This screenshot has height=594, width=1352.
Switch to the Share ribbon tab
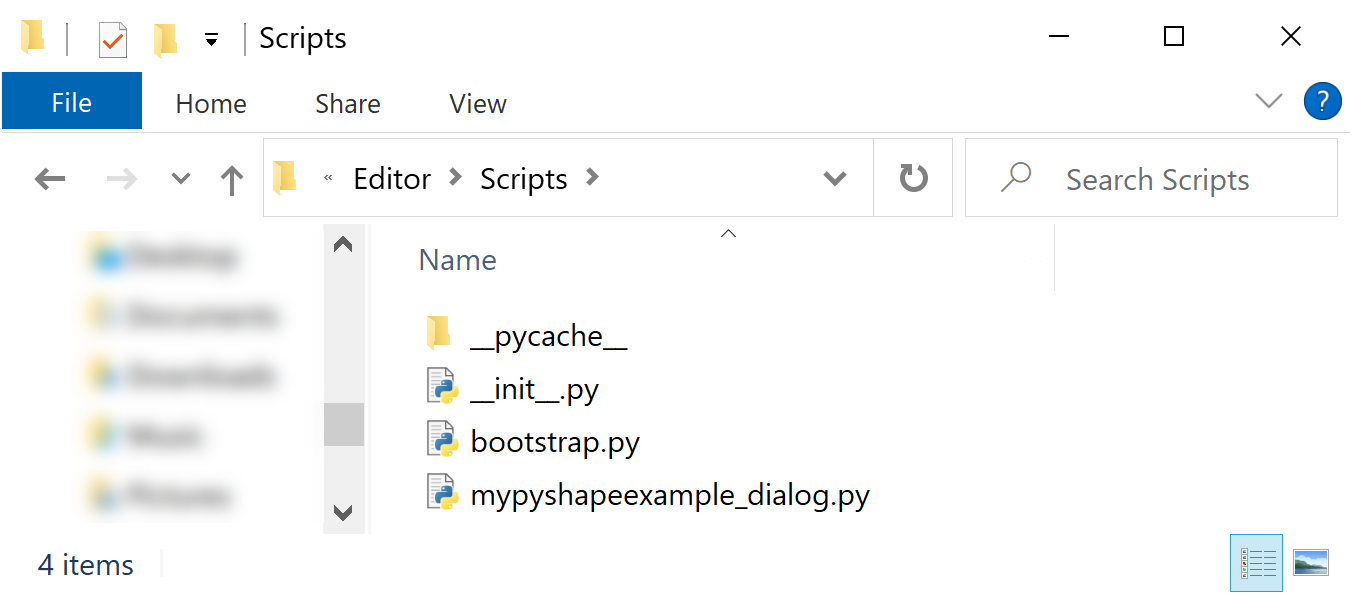click(347, 103)
